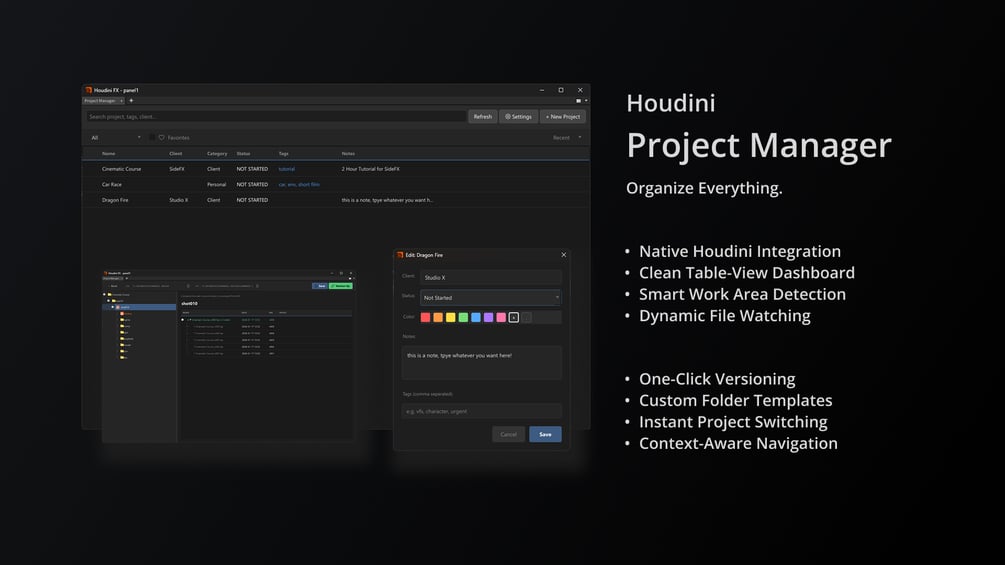Click the Refresh button in Project Manager

pyautogui.click(x=482, y=117)
